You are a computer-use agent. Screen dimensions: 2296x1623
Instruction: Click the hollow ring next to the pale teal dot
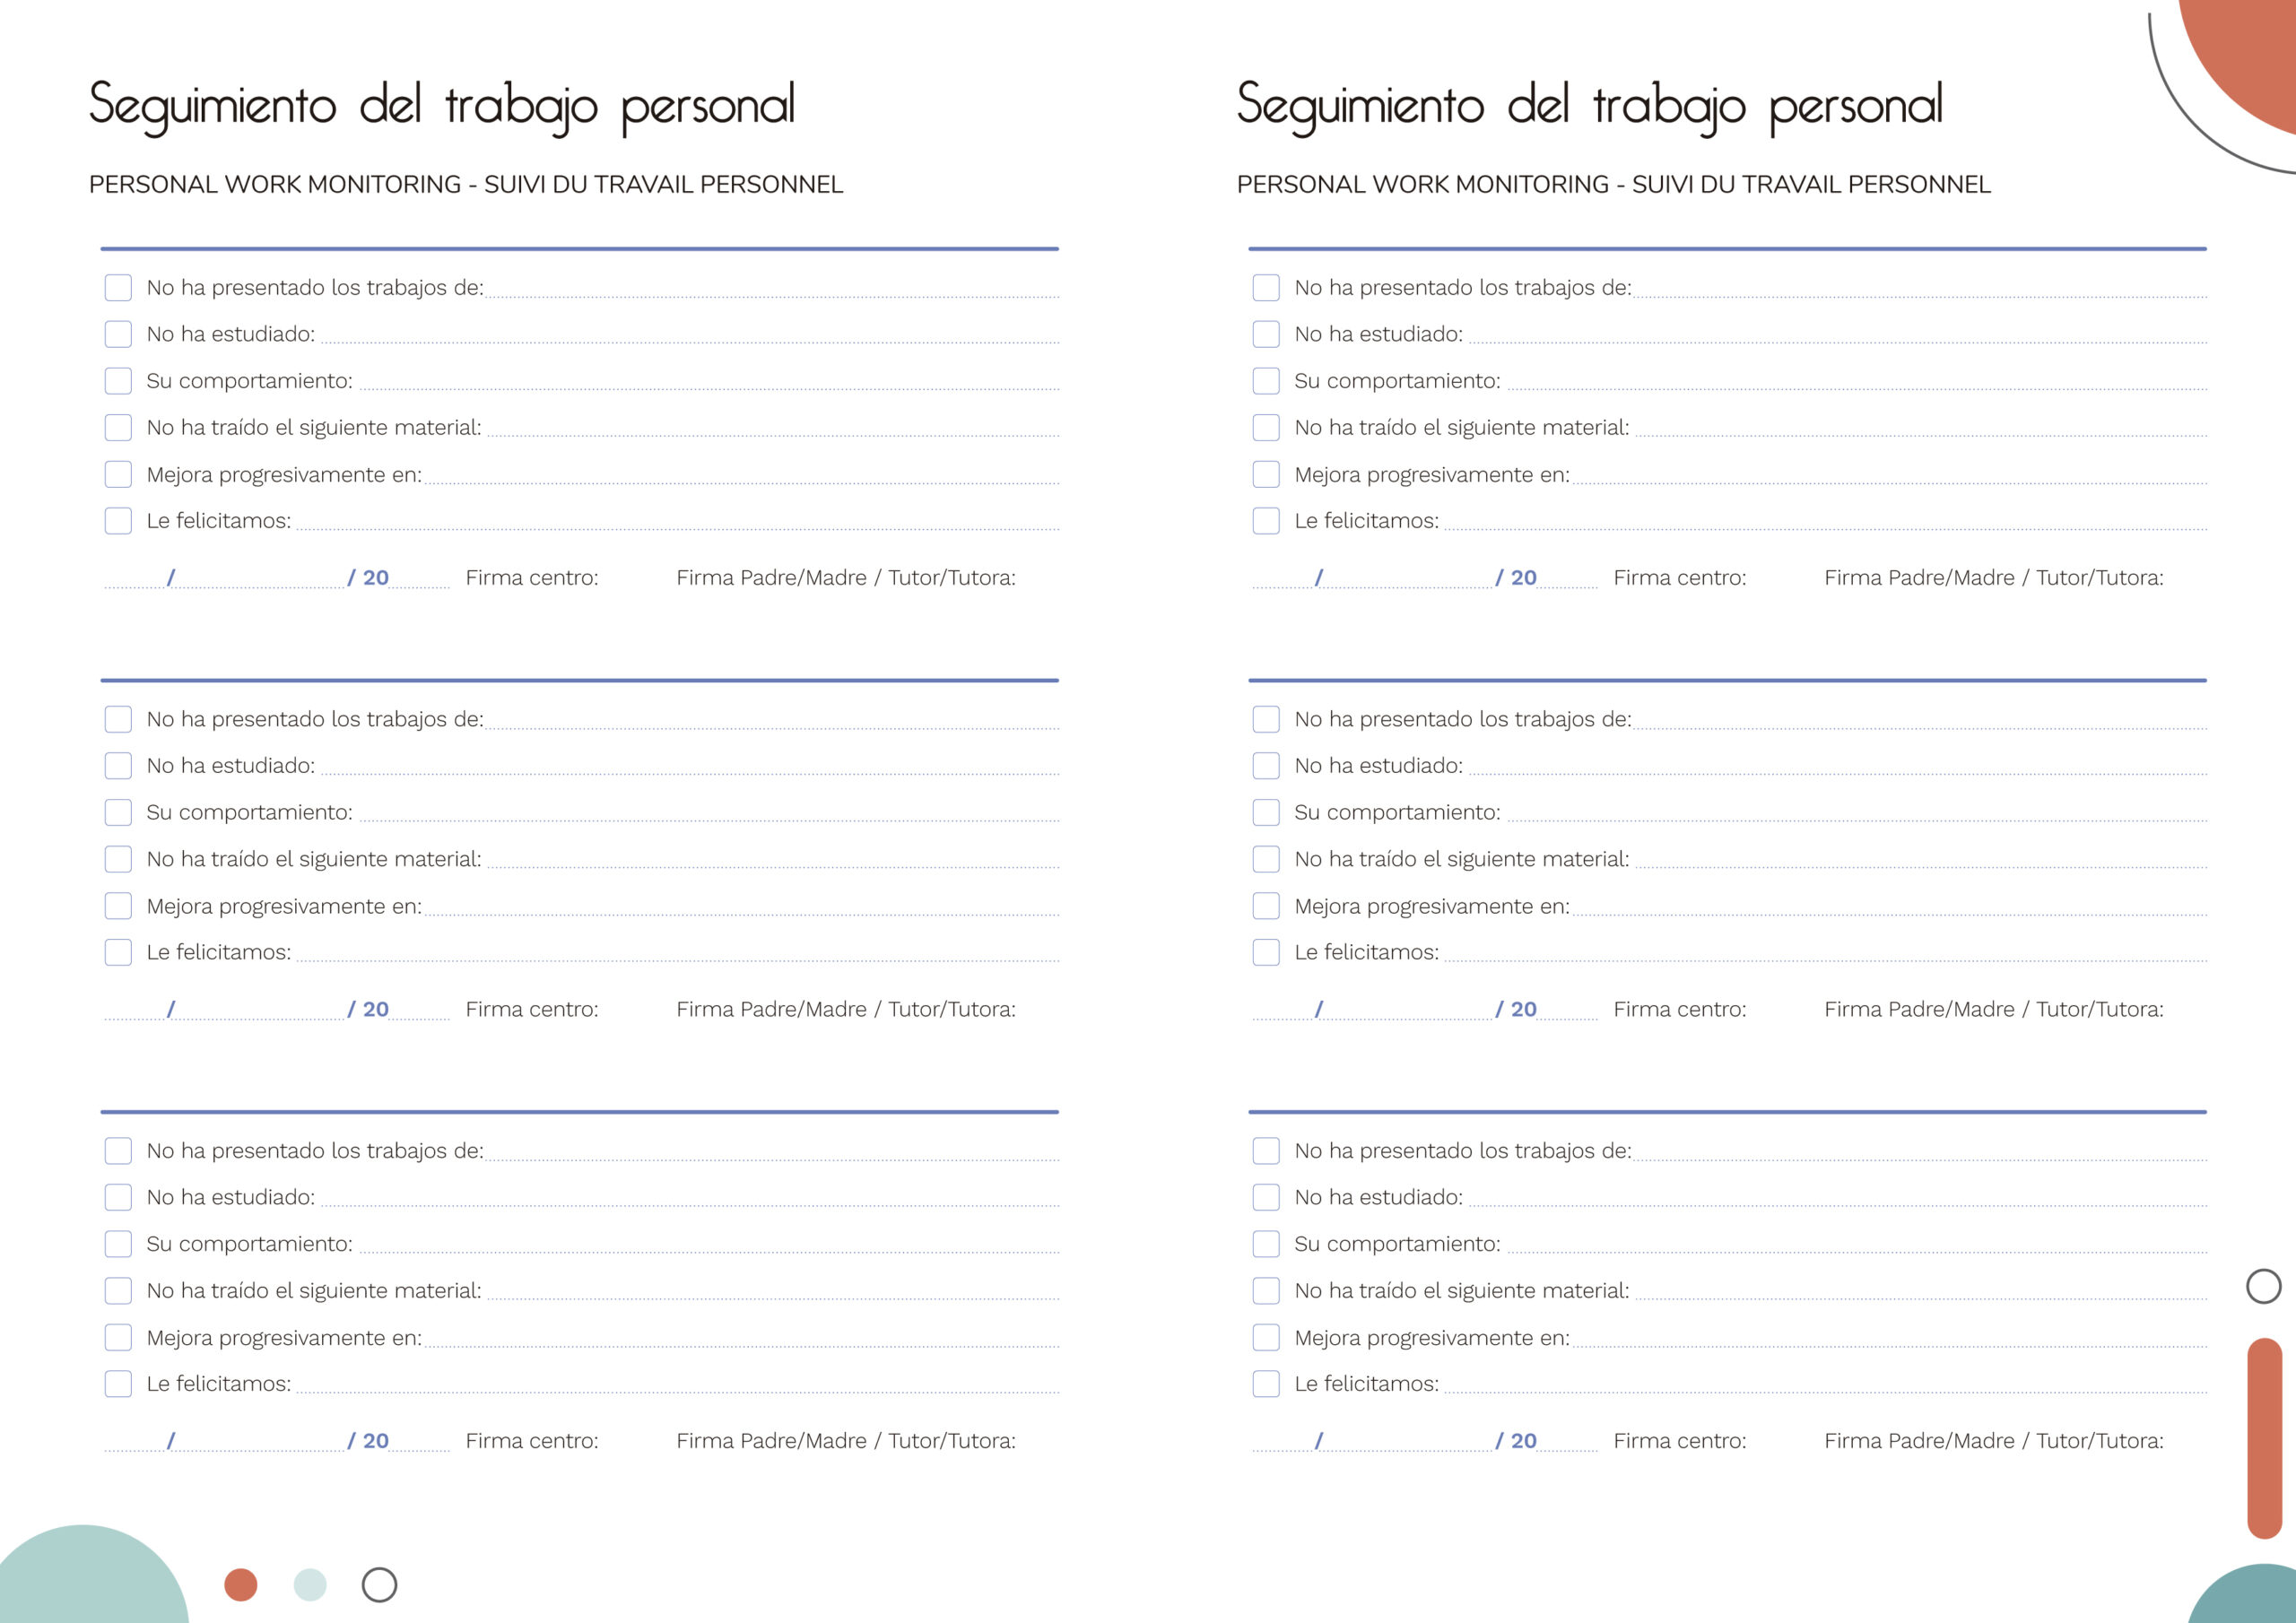(x=379, y=1584)
